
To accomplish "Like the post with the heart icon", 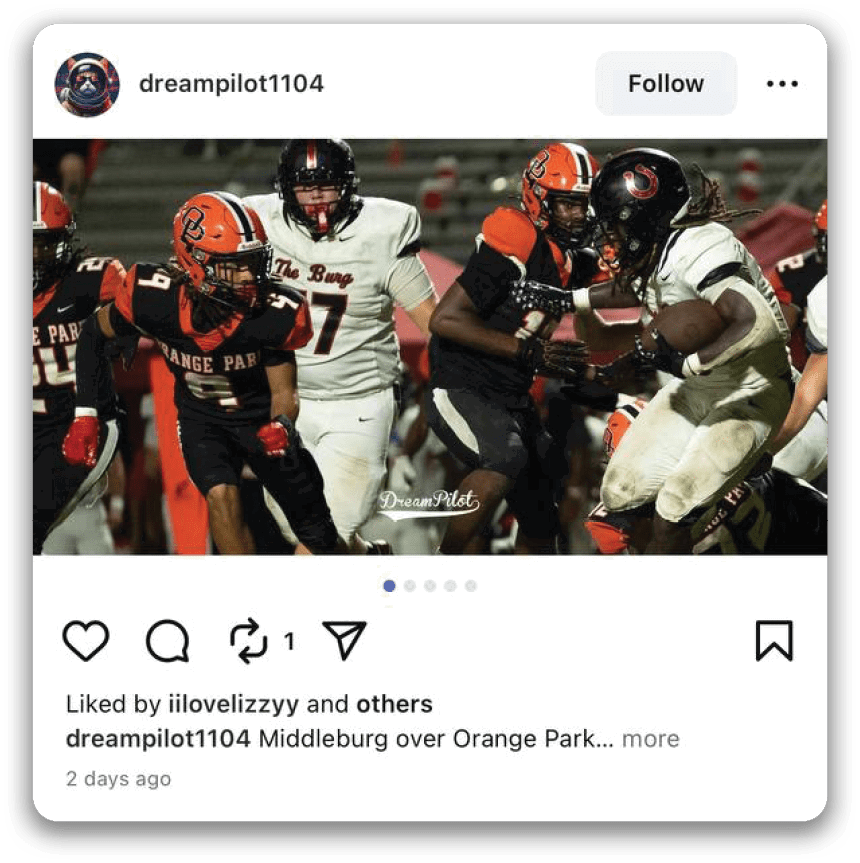I will pyautogui.click(x=86, y=640).
